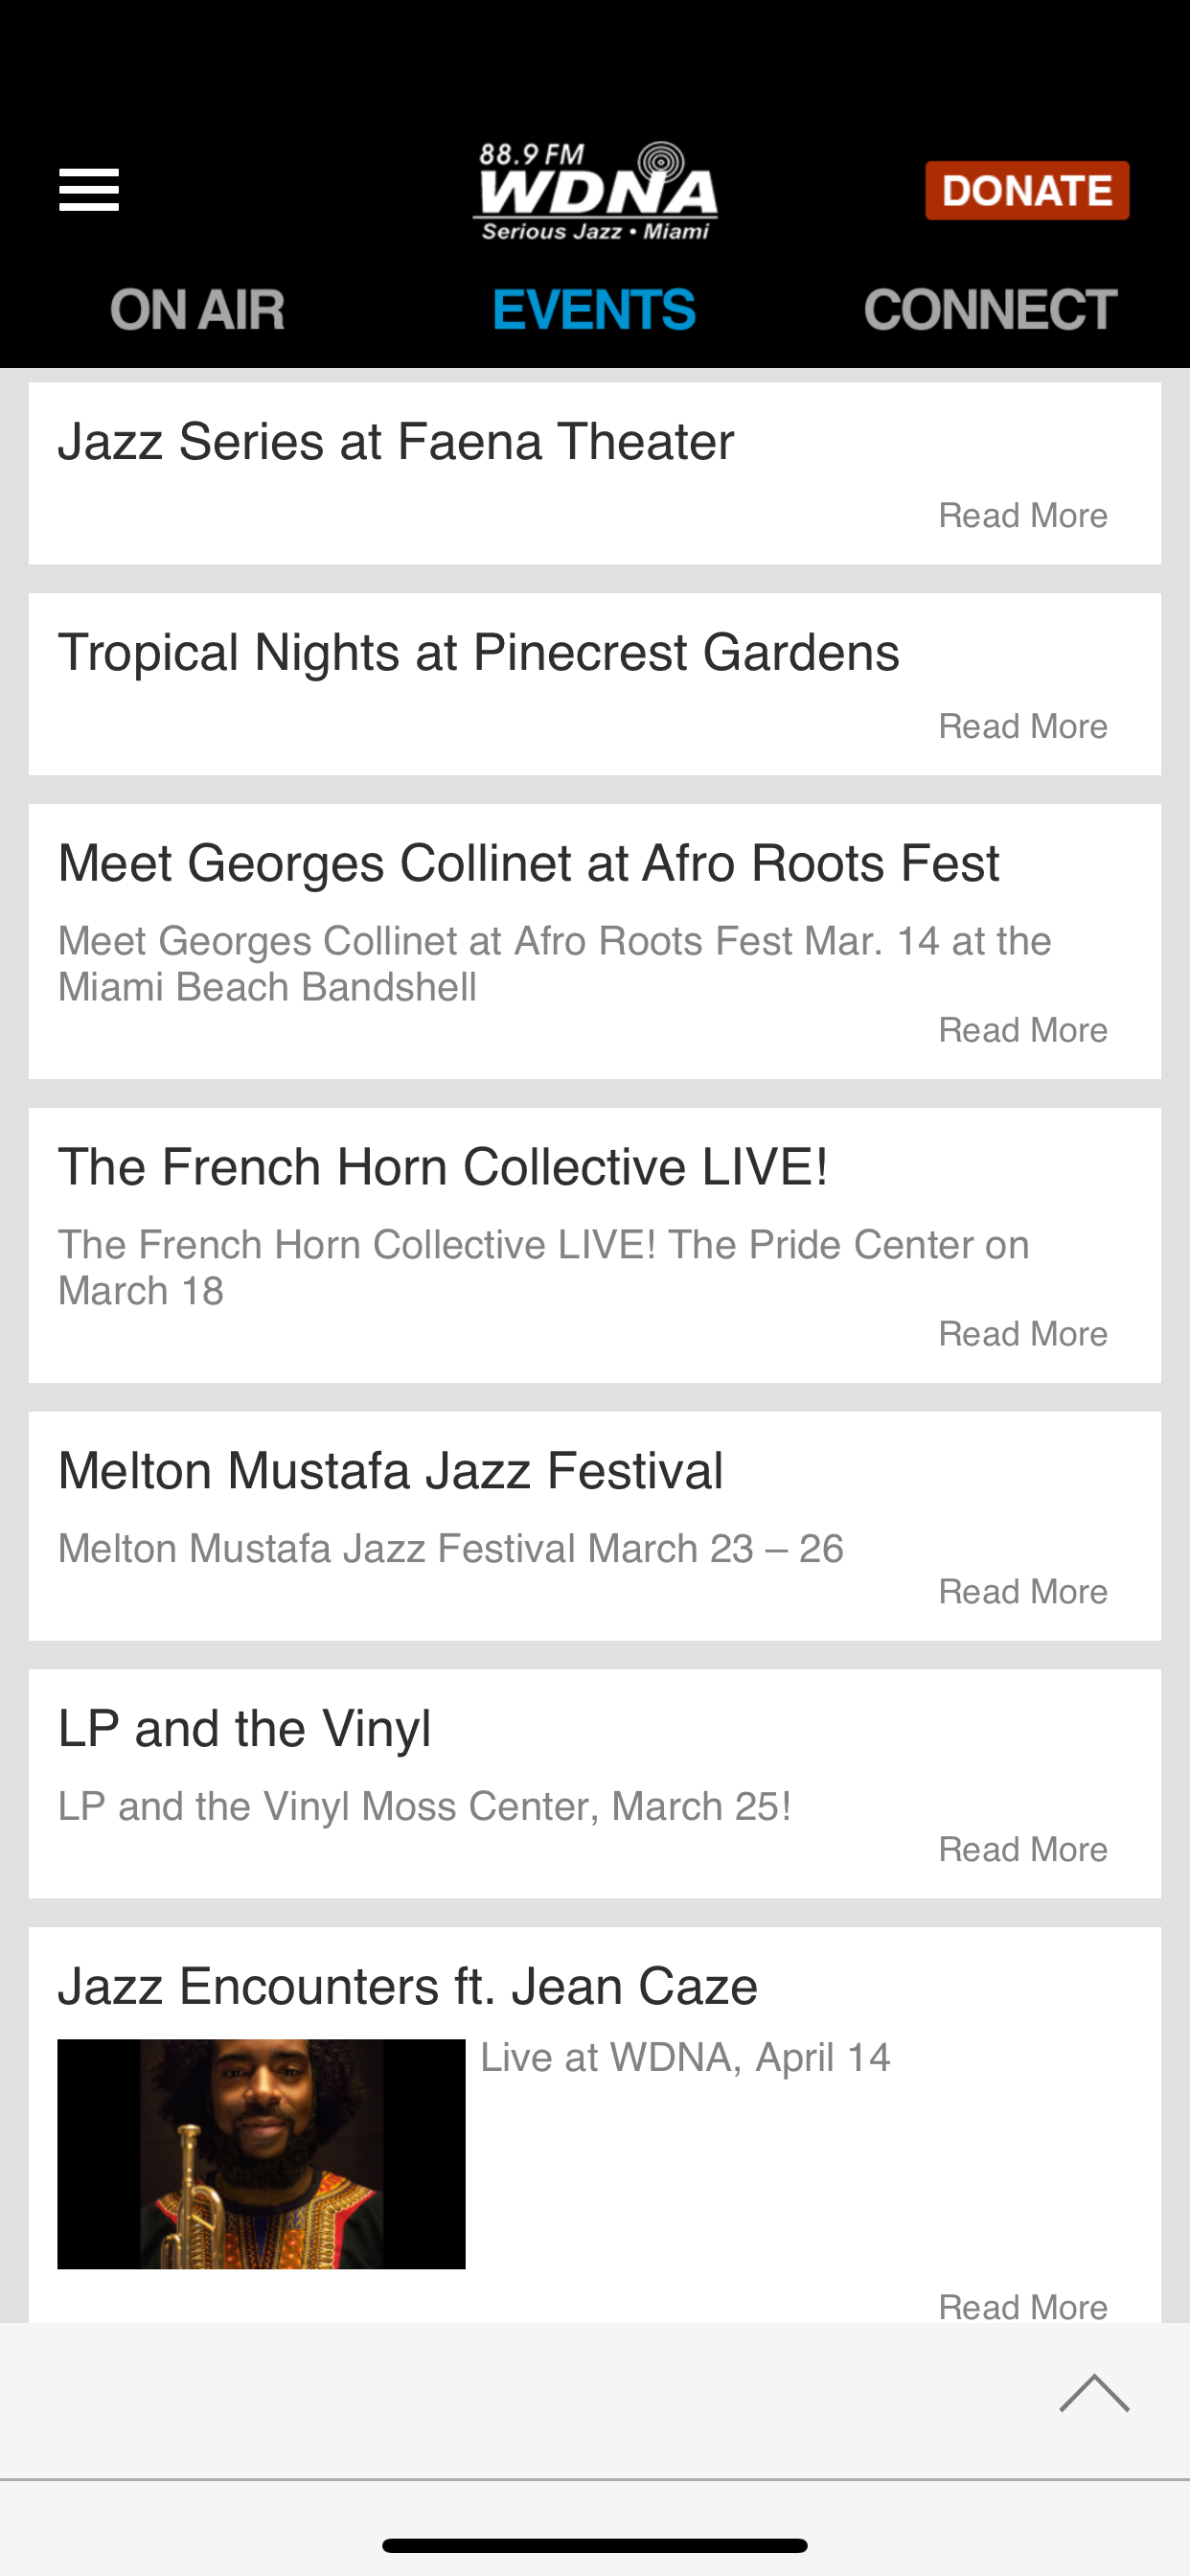Open The French Horn Collective LIVE! event
The height and width of the screenshot is (2576, 1190).
point(443,1167)
